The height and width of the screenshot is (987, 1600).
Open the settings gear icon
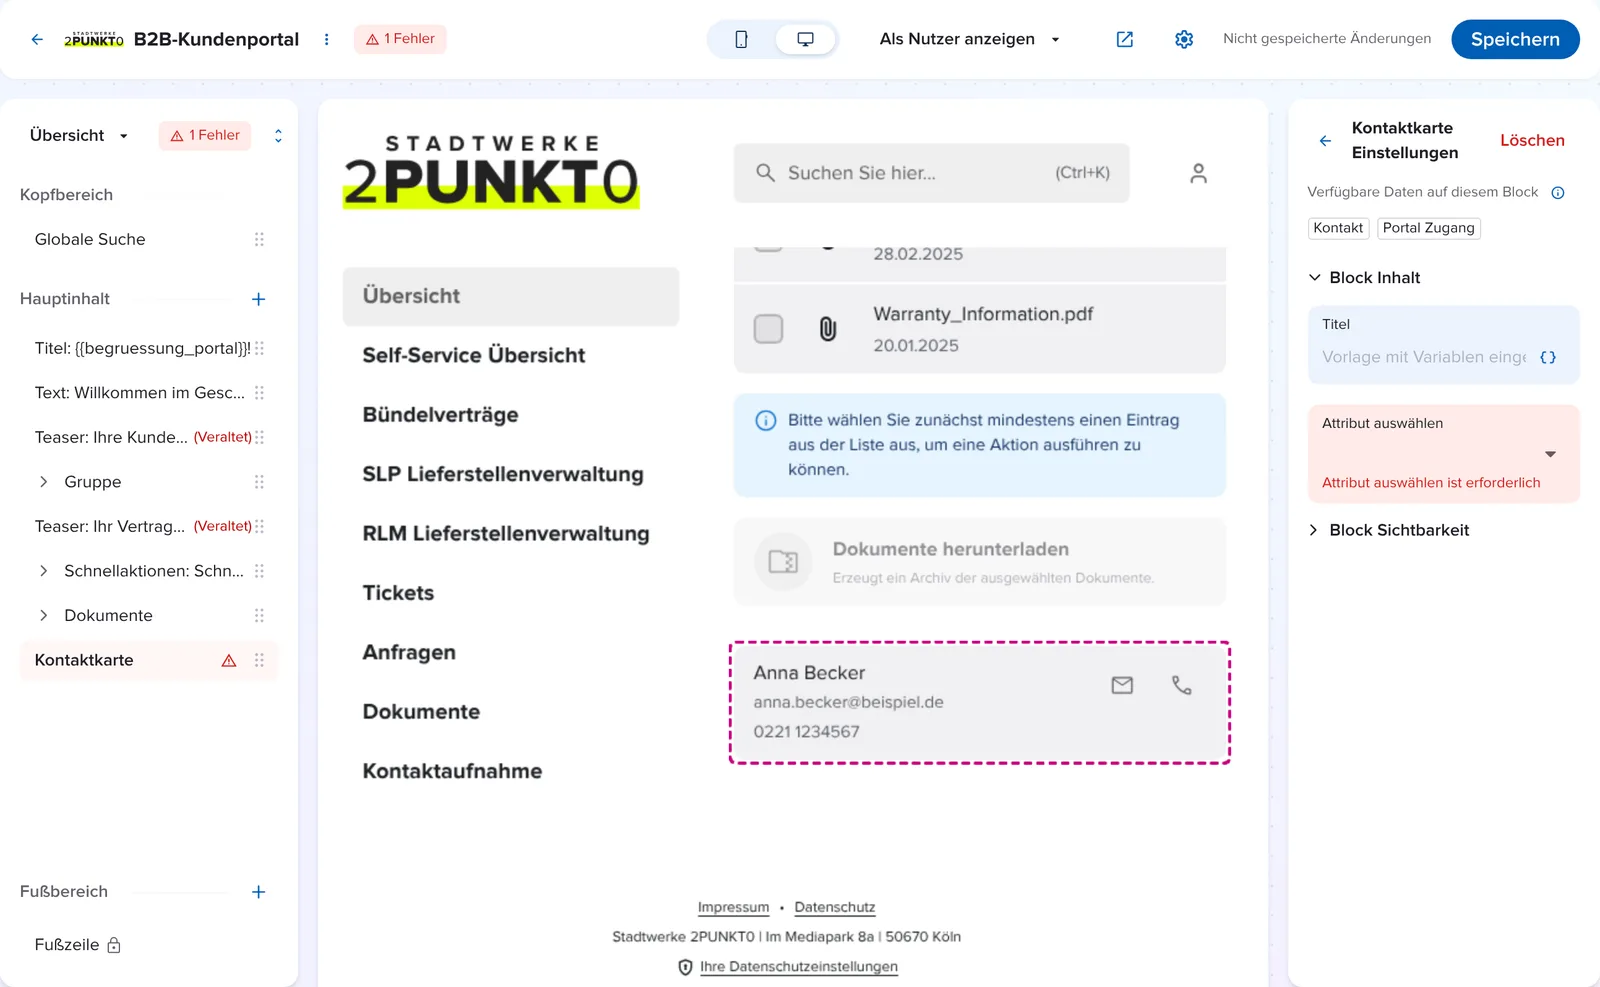(x=1184, y=39)
